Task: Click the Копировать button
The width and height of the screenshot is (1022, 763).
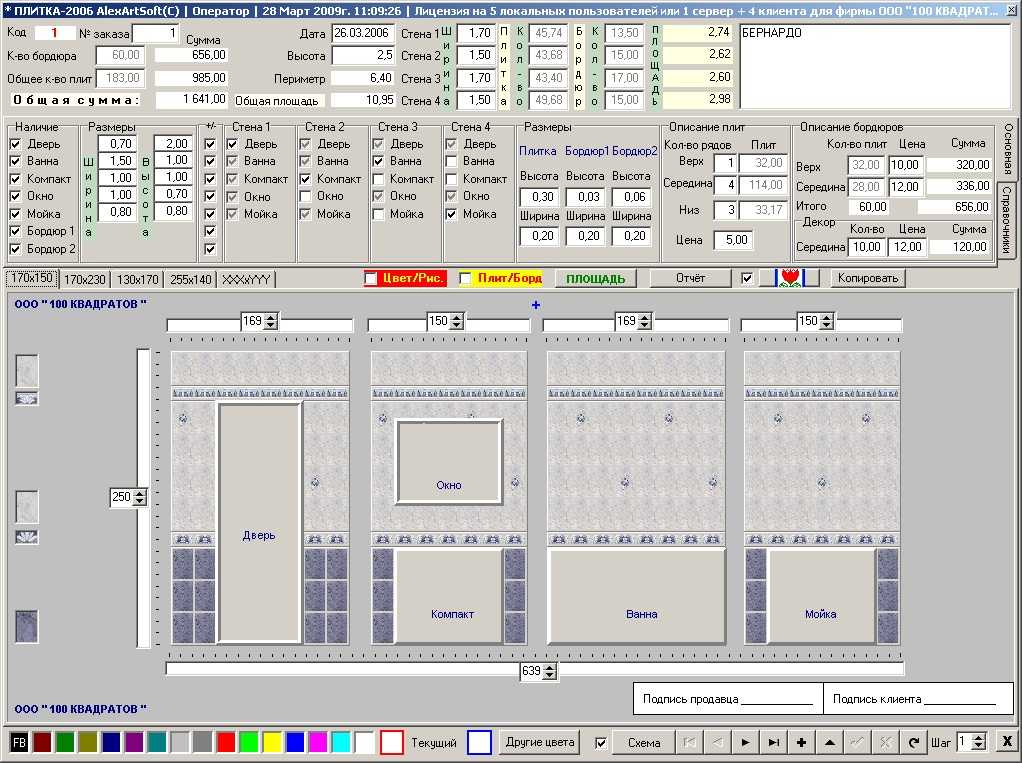Action: tap(868, 278)
